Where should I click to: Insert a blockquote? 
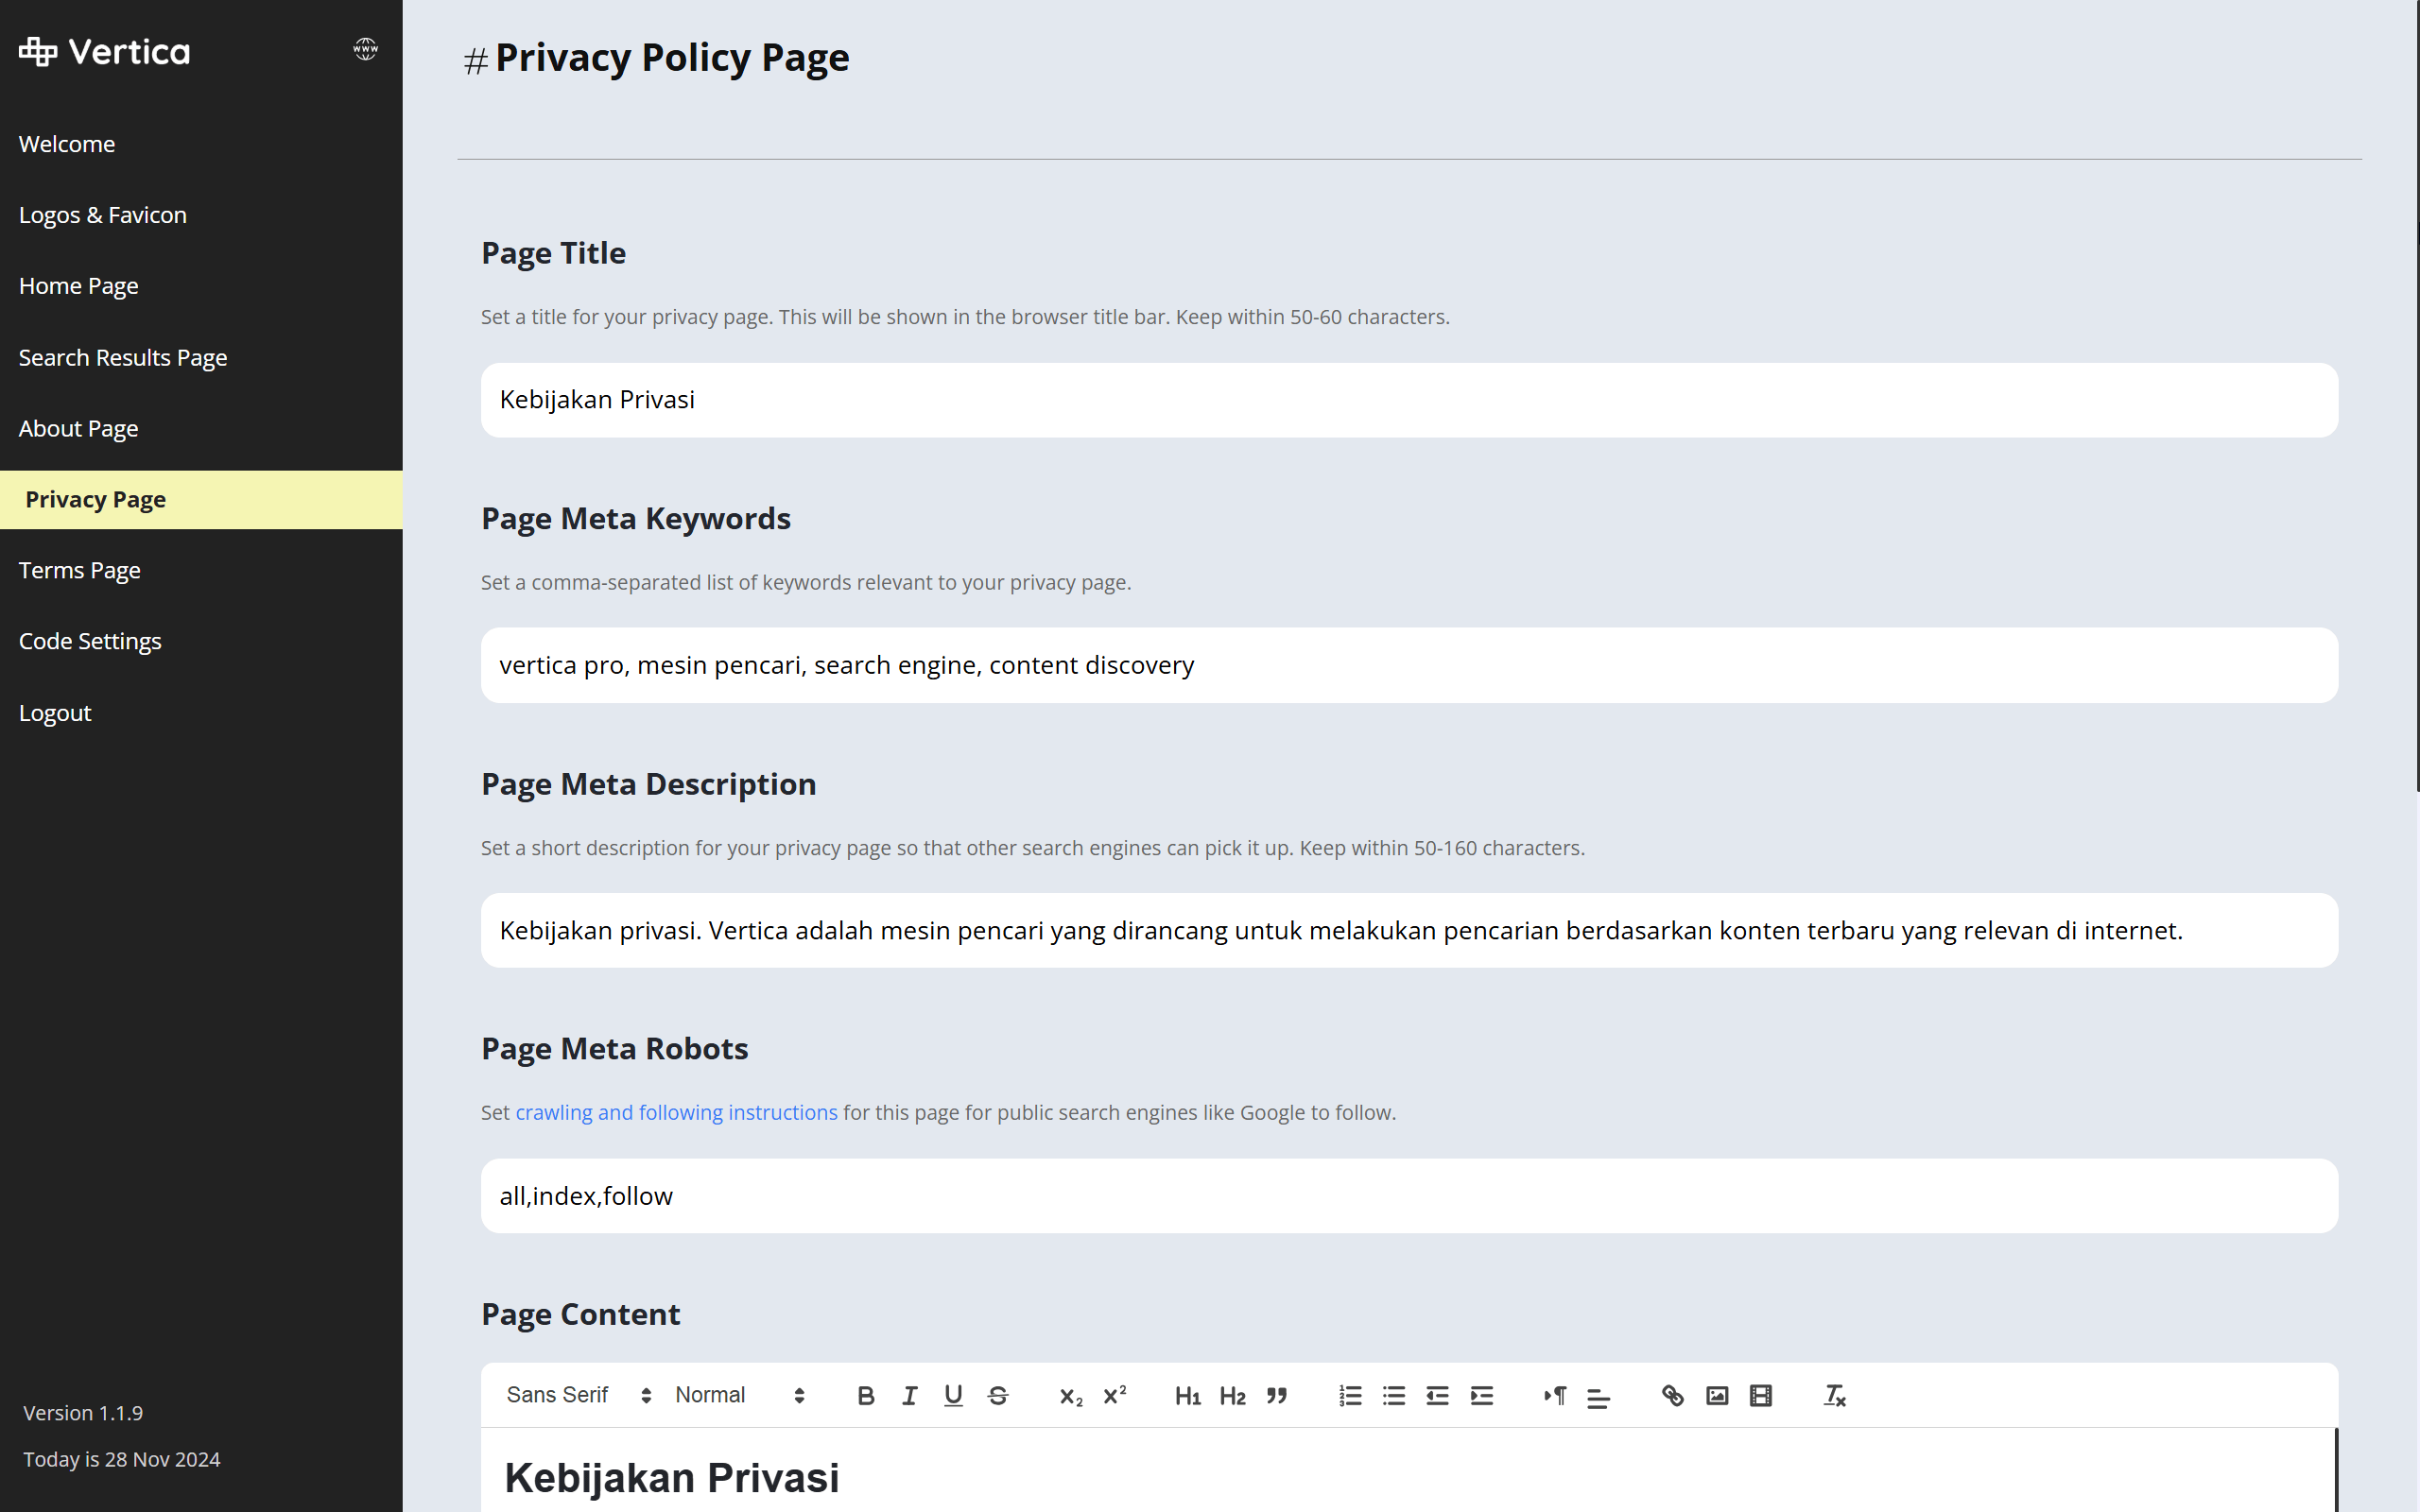click(1277, 1395)
